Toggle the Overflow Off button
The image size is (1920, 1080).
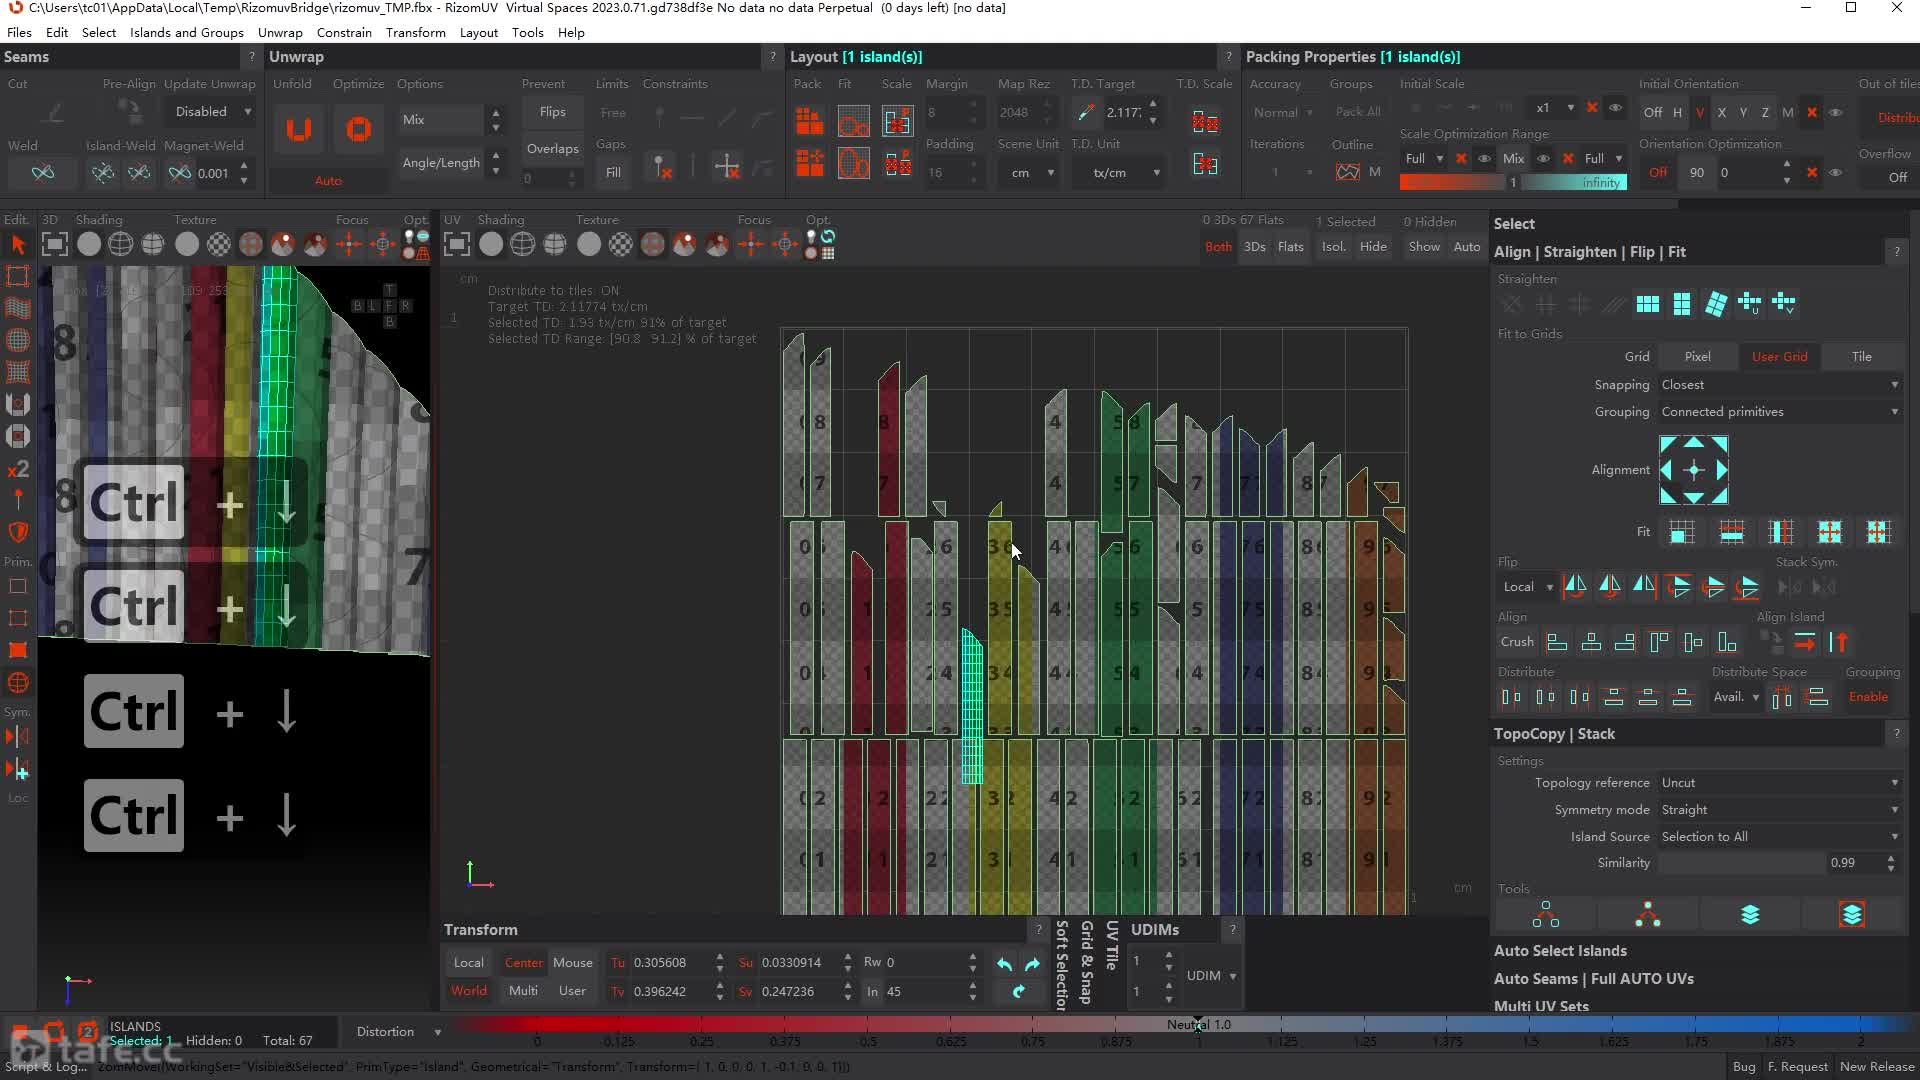tap(1897, 177)
